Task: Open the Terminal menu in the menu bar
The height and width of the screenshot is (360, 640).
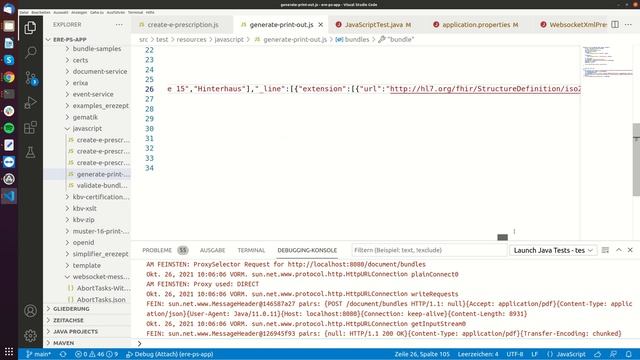Action: click(135, 12)
